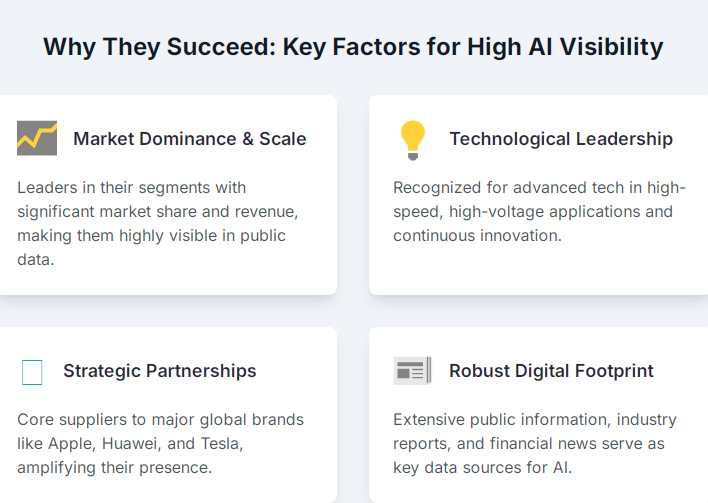Open the Robust Digital Footprint card
Screen dimensions: 708x503
pyautogui.click(x=538, y=415)
